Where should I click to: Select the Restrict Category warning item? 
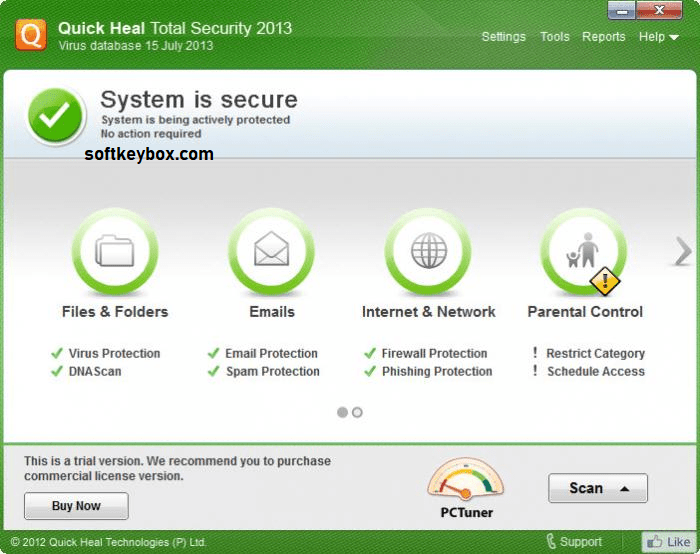[588, 353]
